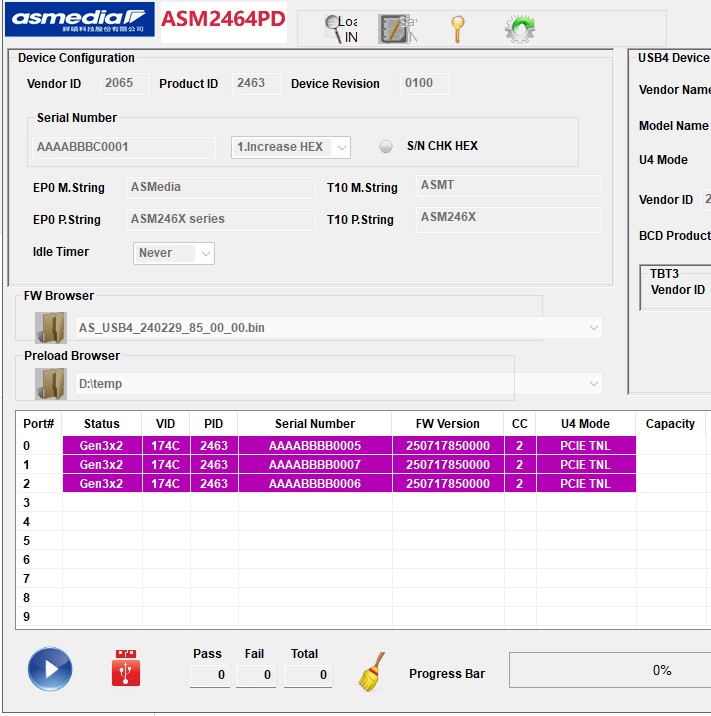Click the golden key icon

pyautogui.click(x=458, y=29)
